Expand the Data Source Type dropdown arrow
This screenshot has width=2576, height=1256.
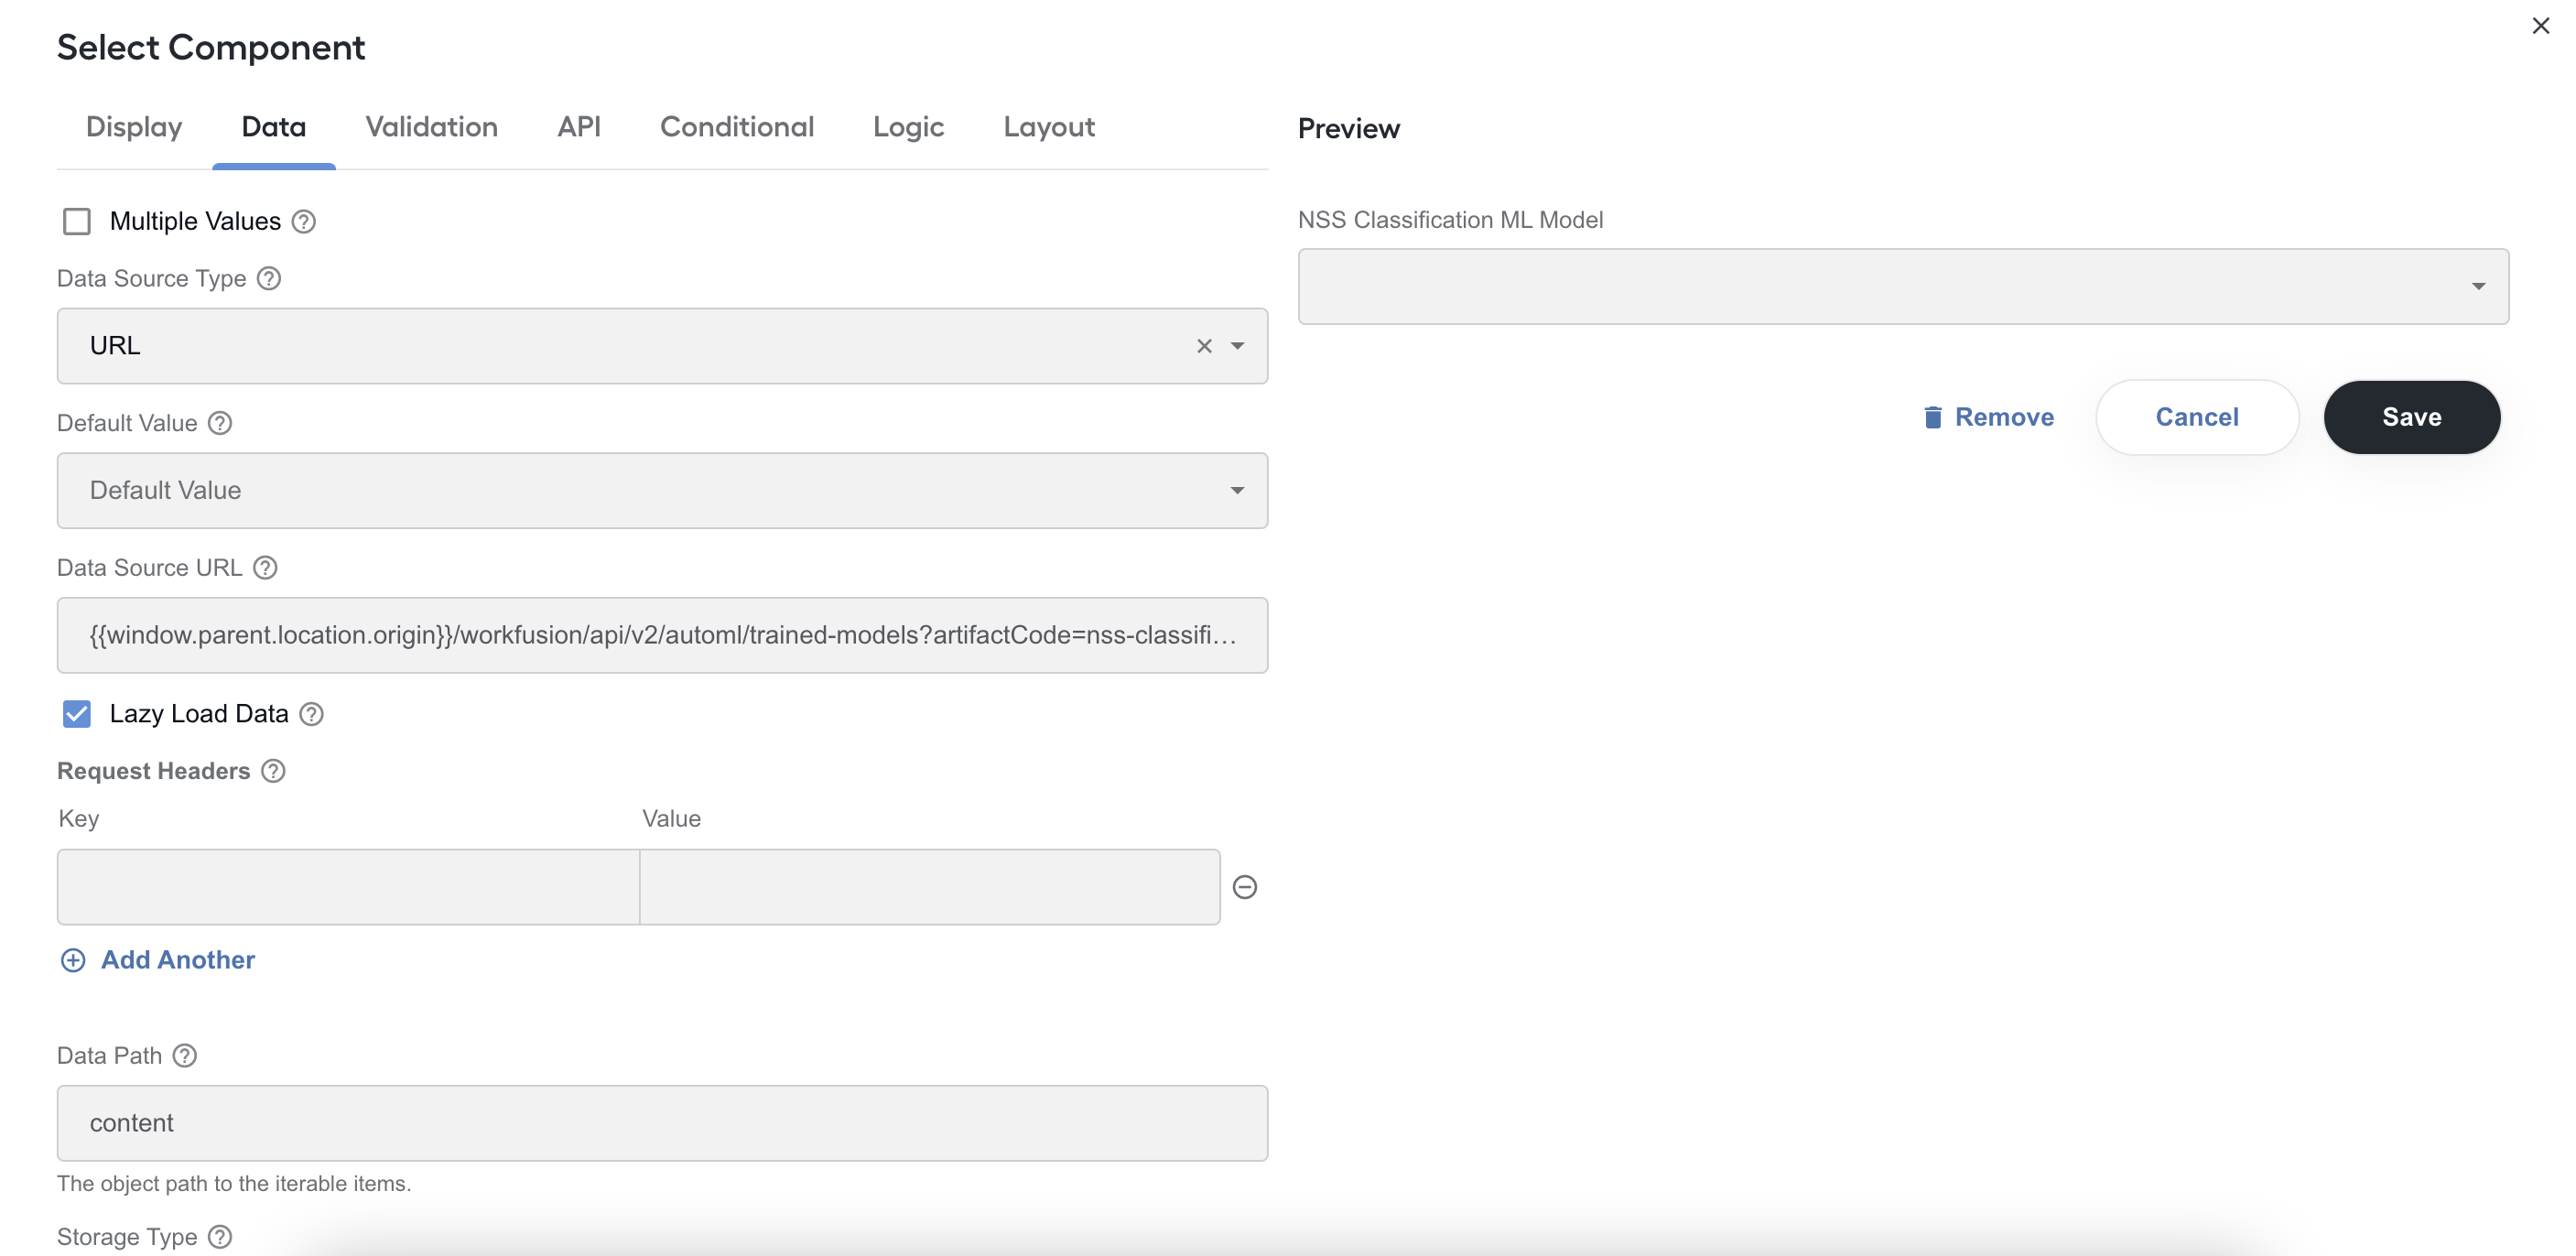coord(1238,346)
